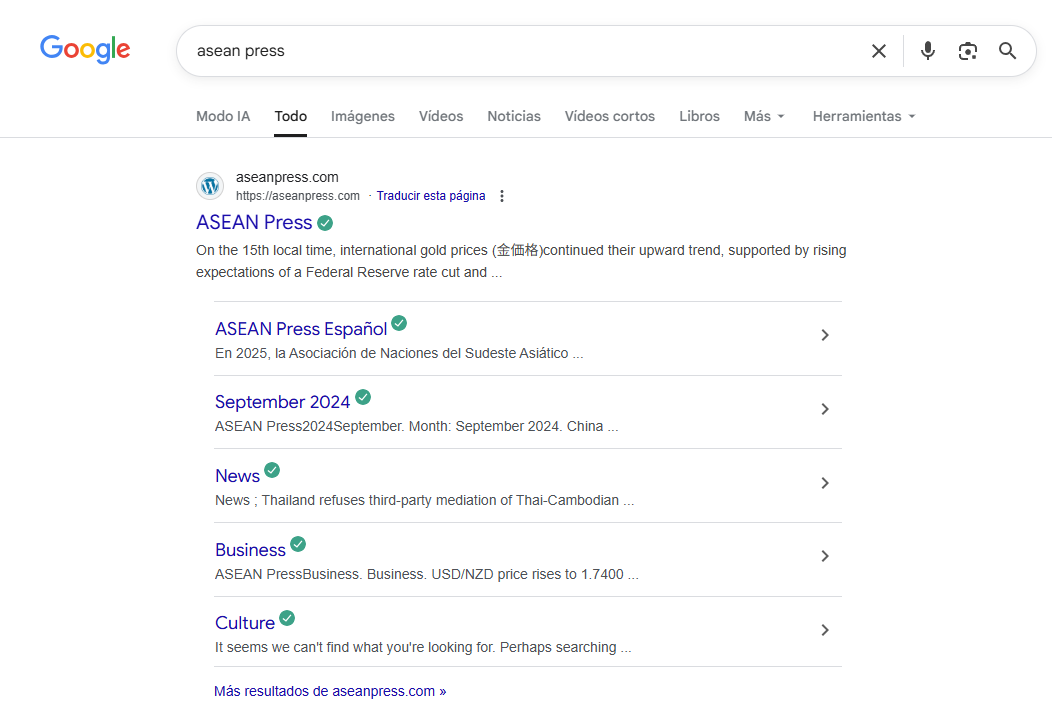
Task: Start voice search with microphone icon
Action: click(928, 51)
